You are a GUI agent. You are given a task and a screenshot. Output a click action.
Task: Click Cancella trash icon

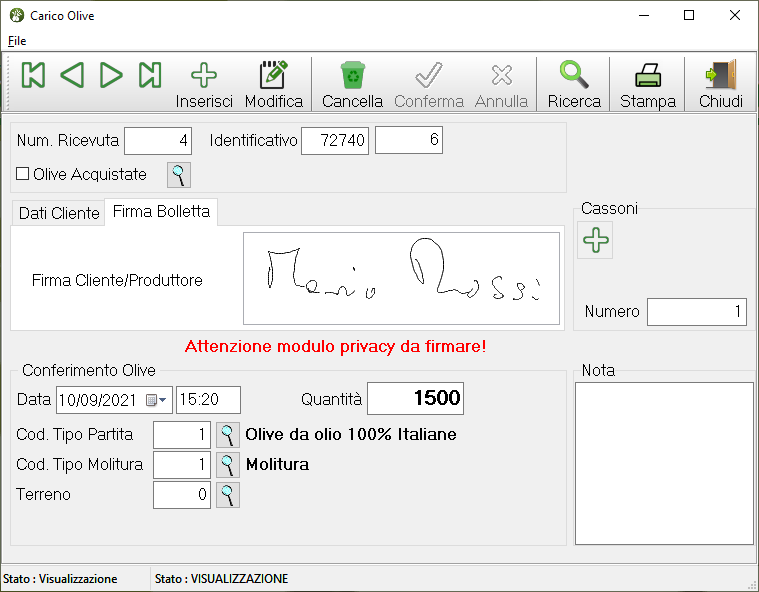[x=352, y=75]
